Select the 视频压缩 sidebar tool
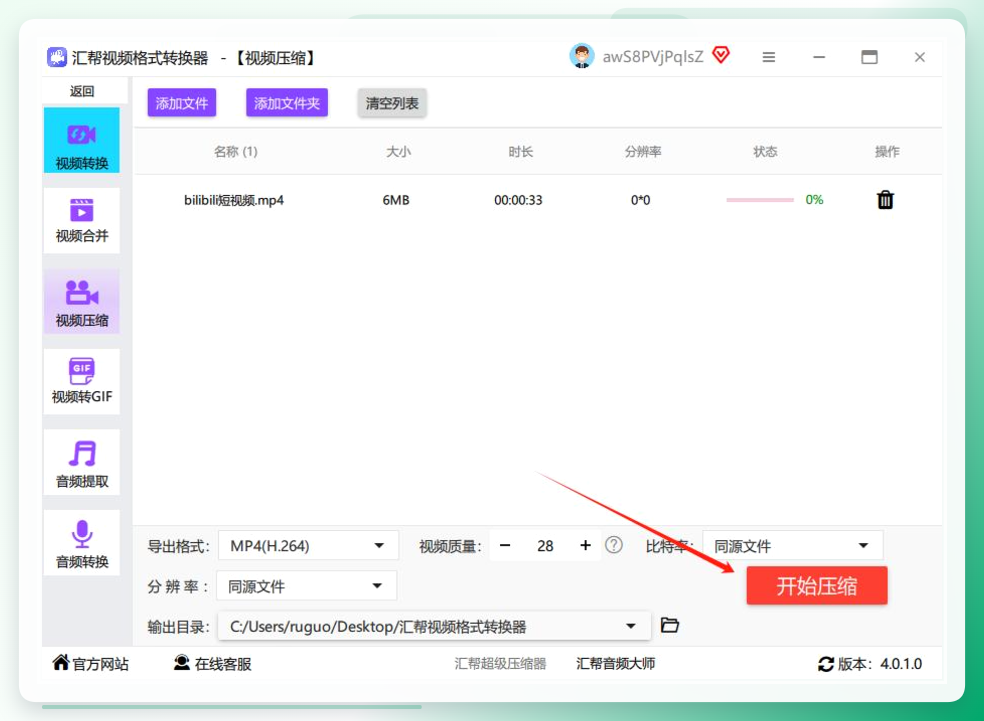The width and height of the screenshot is (984, 721). (x=82, y=302)
